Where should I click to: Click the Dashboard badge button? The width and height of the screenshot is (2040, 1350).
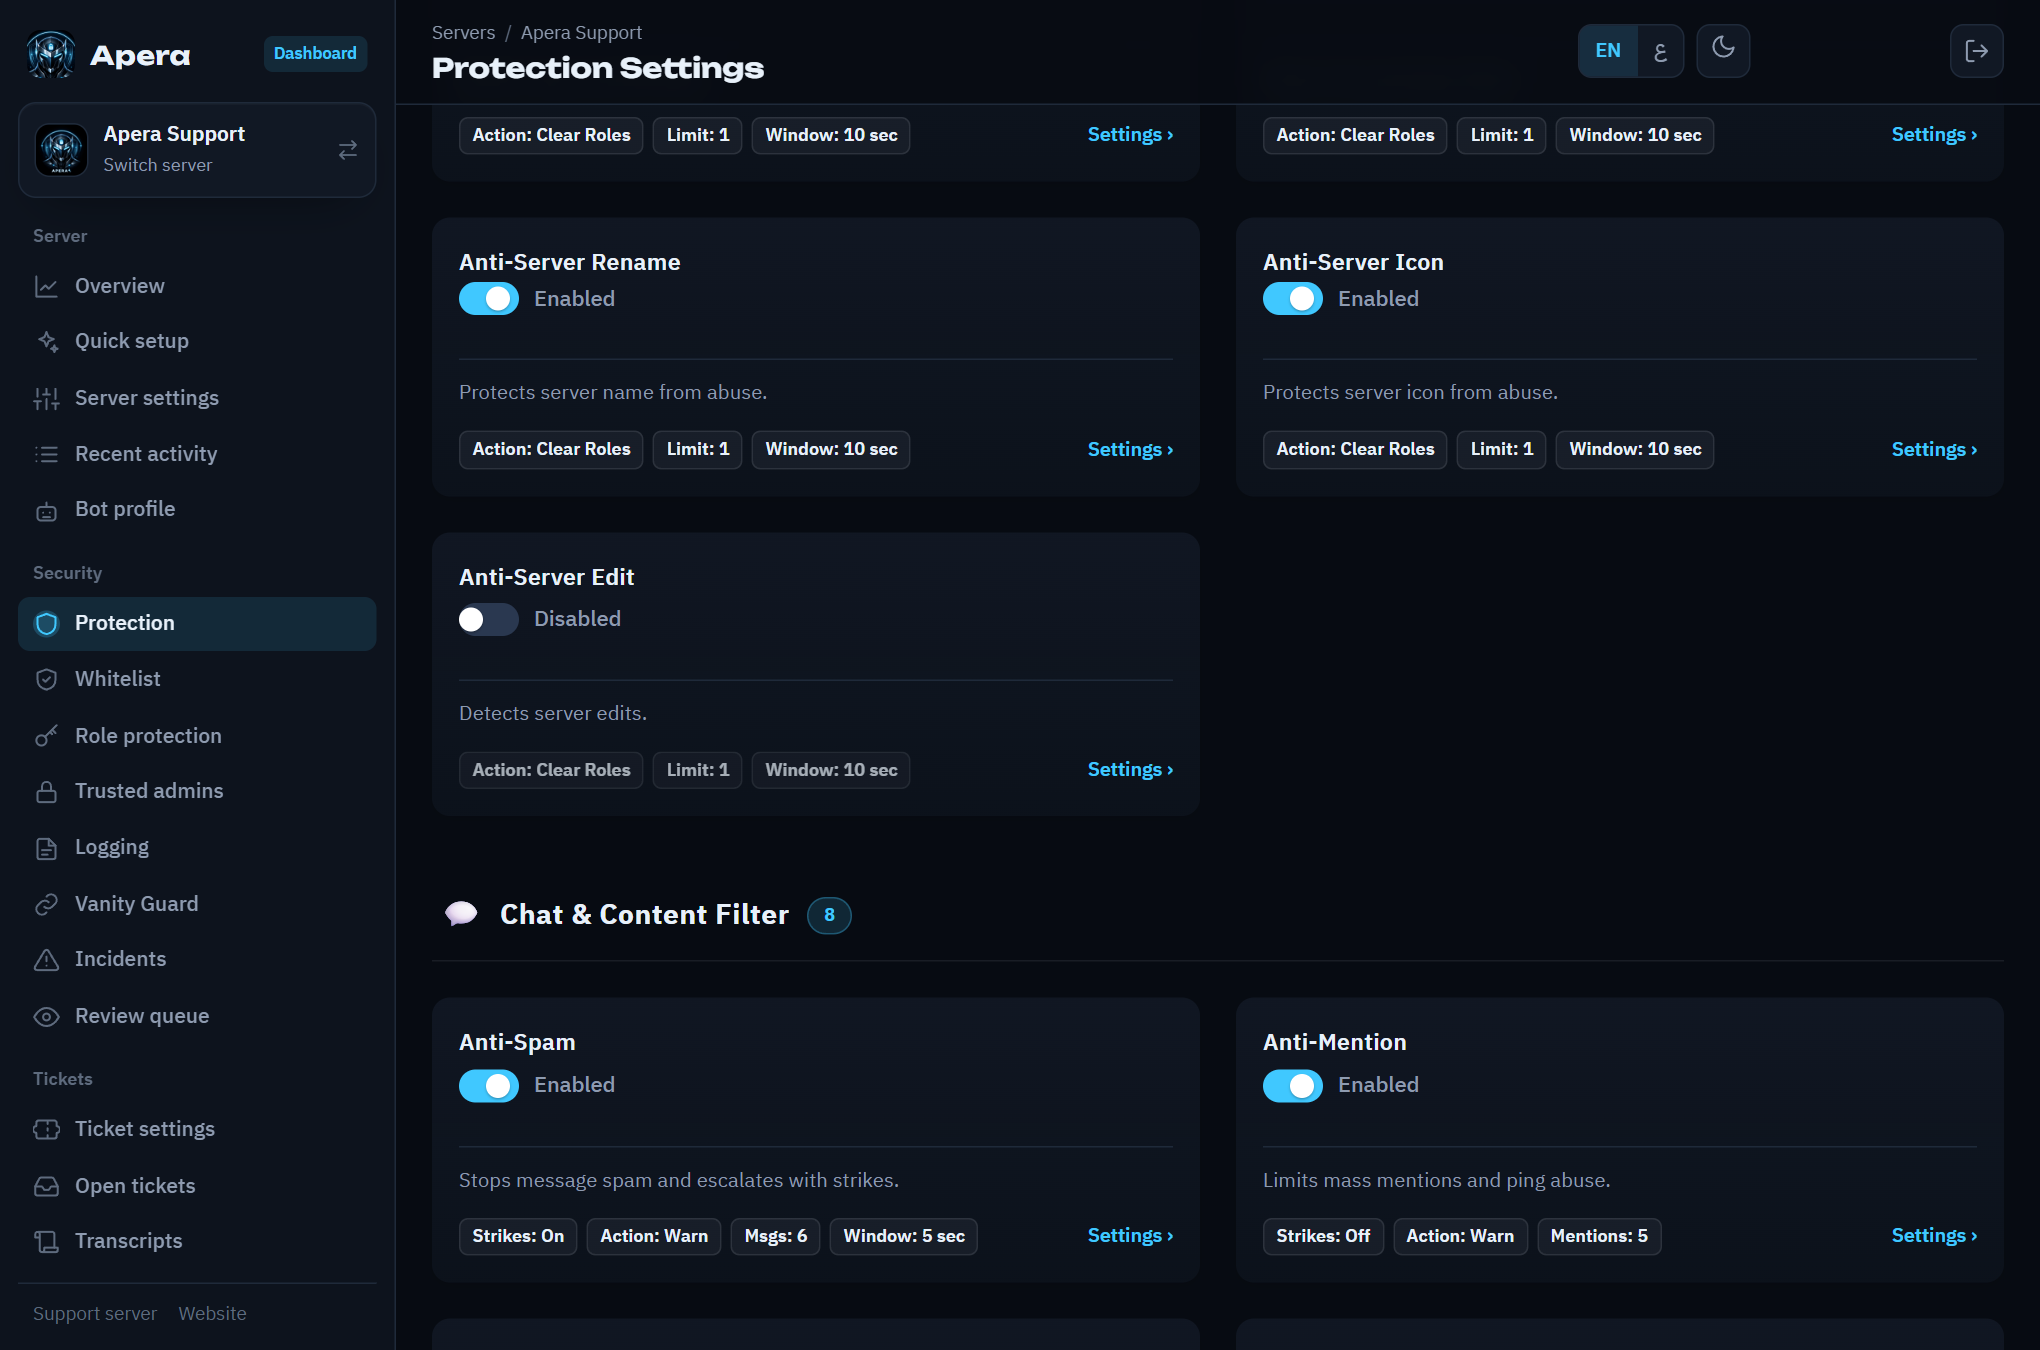click(x=315, y=54)
